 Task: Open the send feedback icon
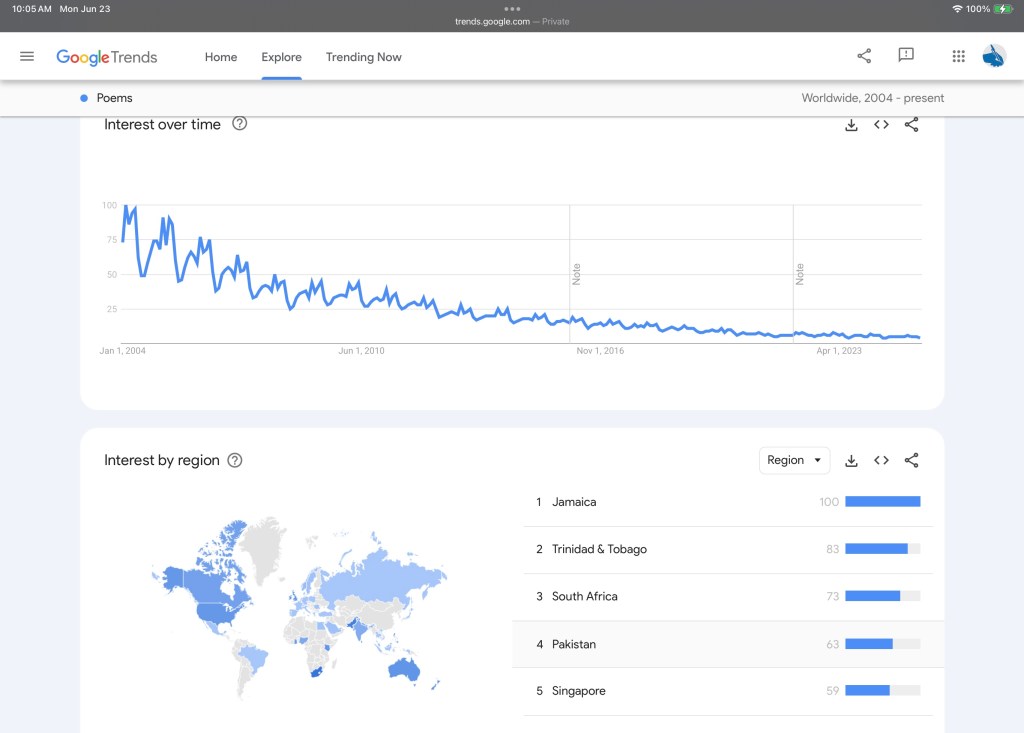(x=906, y=56)
